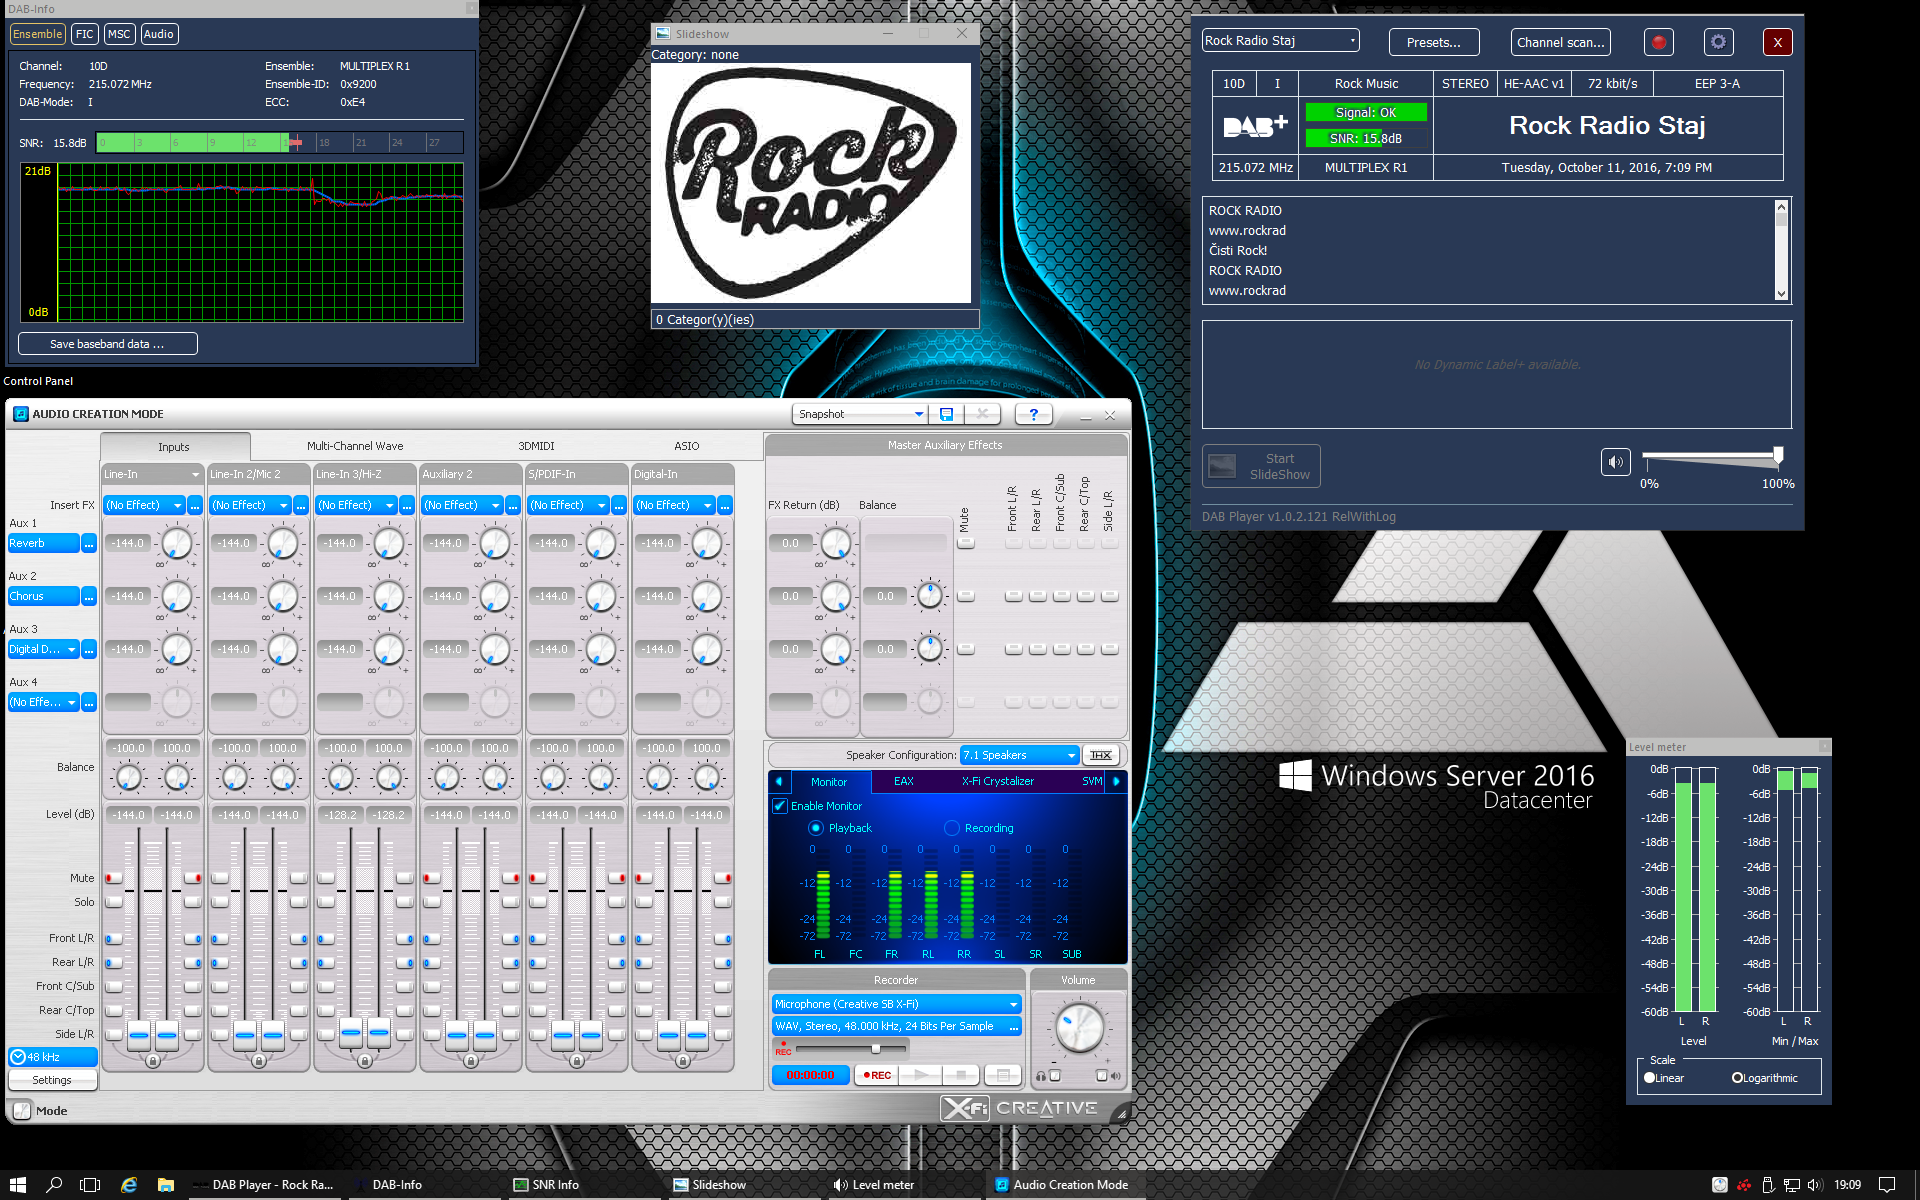Viewport: 1920px width, 1200px height.
Task: Switch to the Audio tab in DAB-Info
Action: coord(159,34)
